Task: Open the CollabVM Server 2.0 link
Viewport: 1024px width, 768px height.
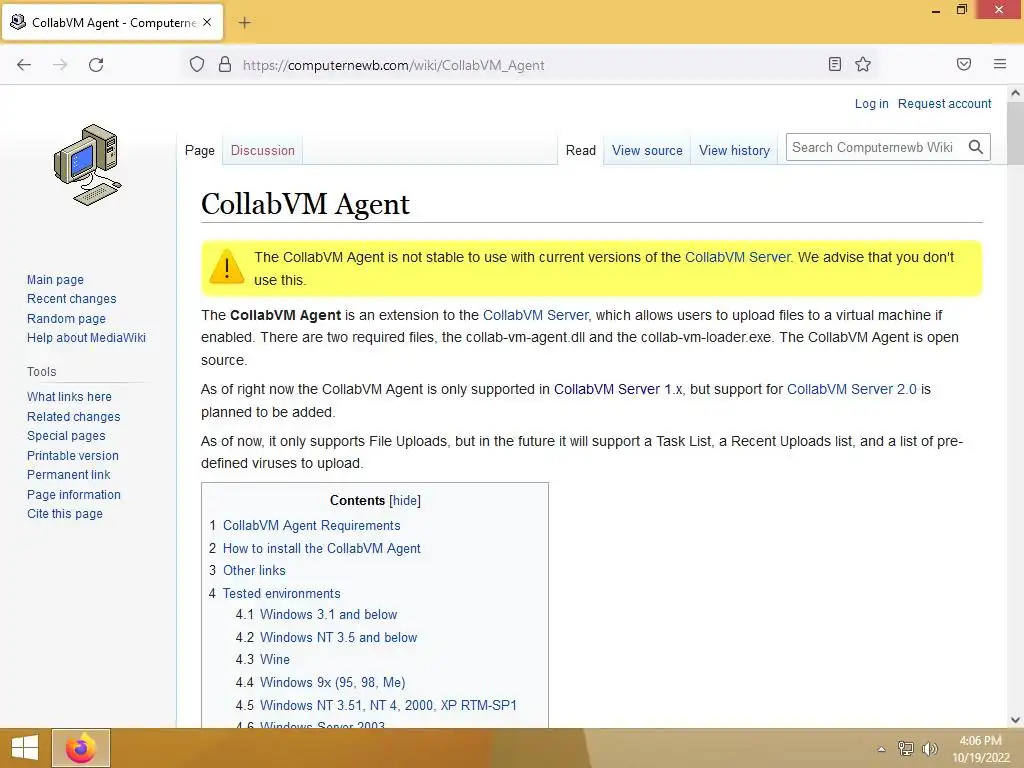Action: [852, 389]
